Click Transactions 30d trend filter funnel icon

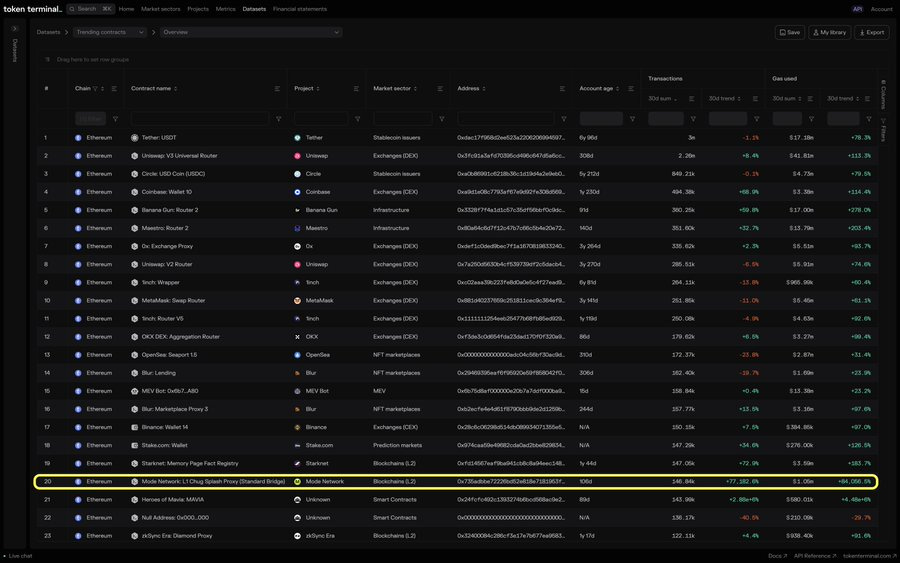pyautogui.click(x=757, y=119)
